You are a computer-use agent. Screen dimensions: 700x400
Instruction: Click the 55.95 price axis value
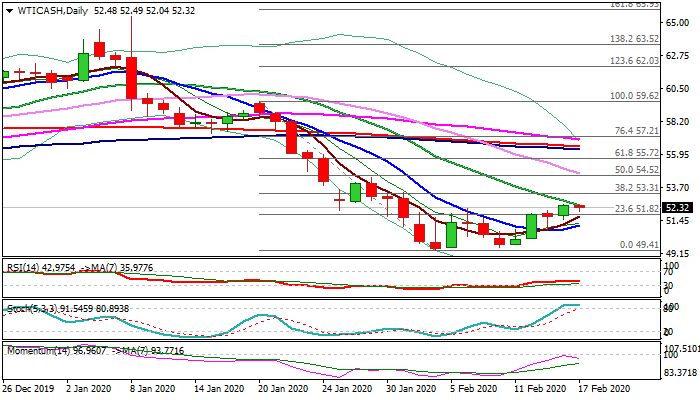pos(677,154)
